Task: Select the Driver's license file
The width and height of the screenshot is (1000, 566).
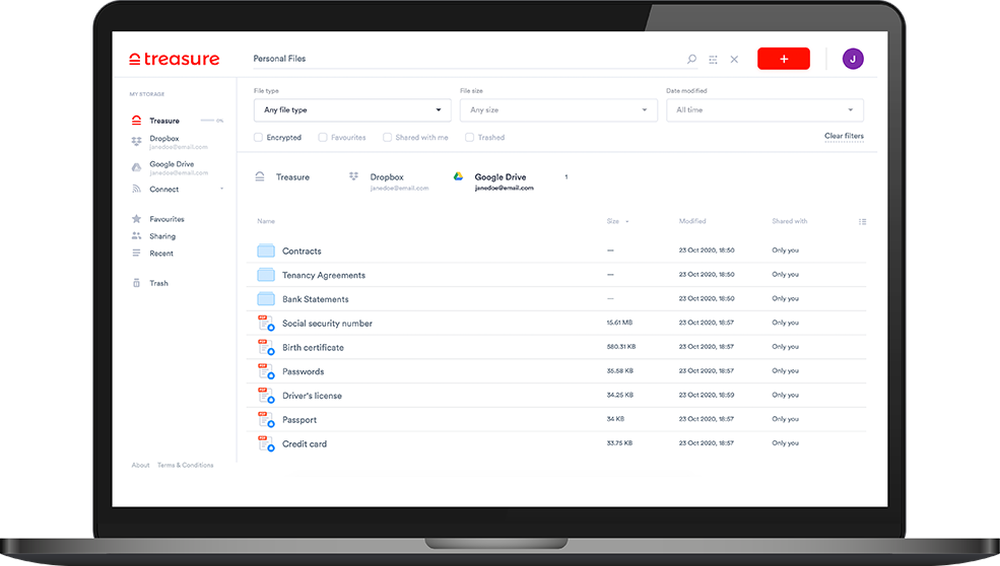Action: tap(556, 396)
